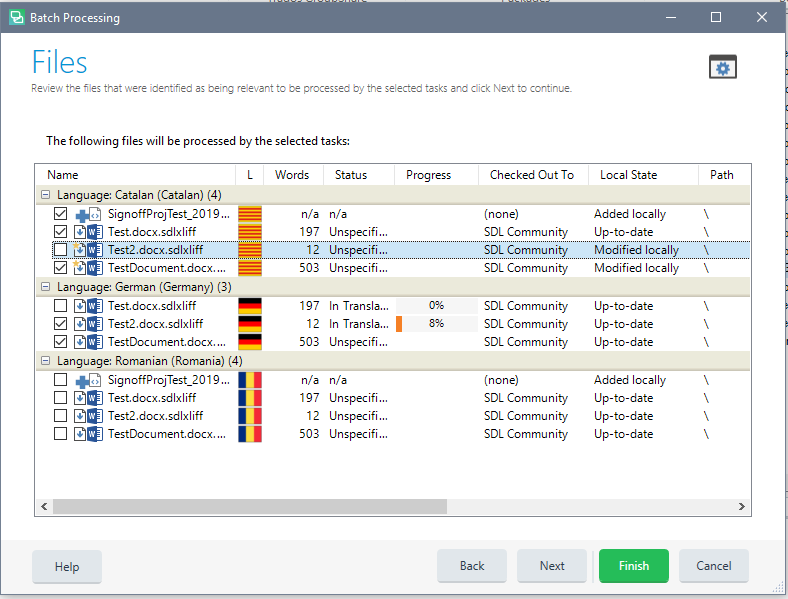Click the green Finish button
Viewport: 788px width, 599px height.
tap(634, 566)
